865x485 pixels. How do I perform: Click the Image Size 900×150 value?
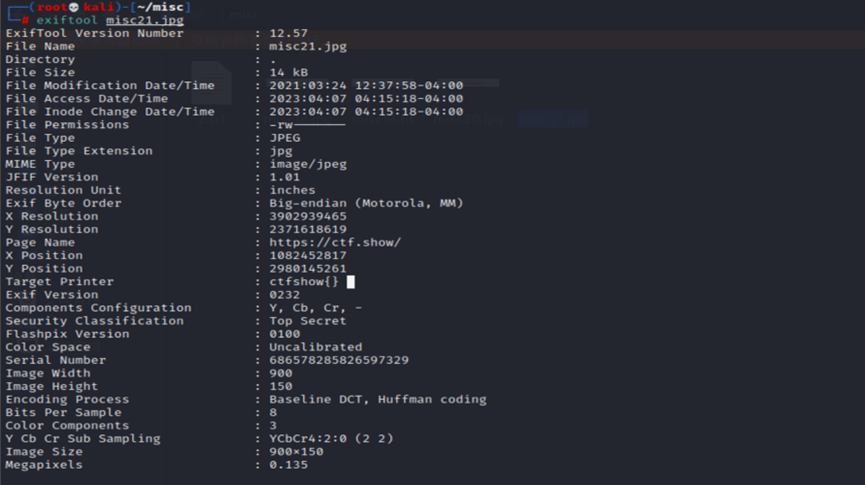(x=296, y=451)
